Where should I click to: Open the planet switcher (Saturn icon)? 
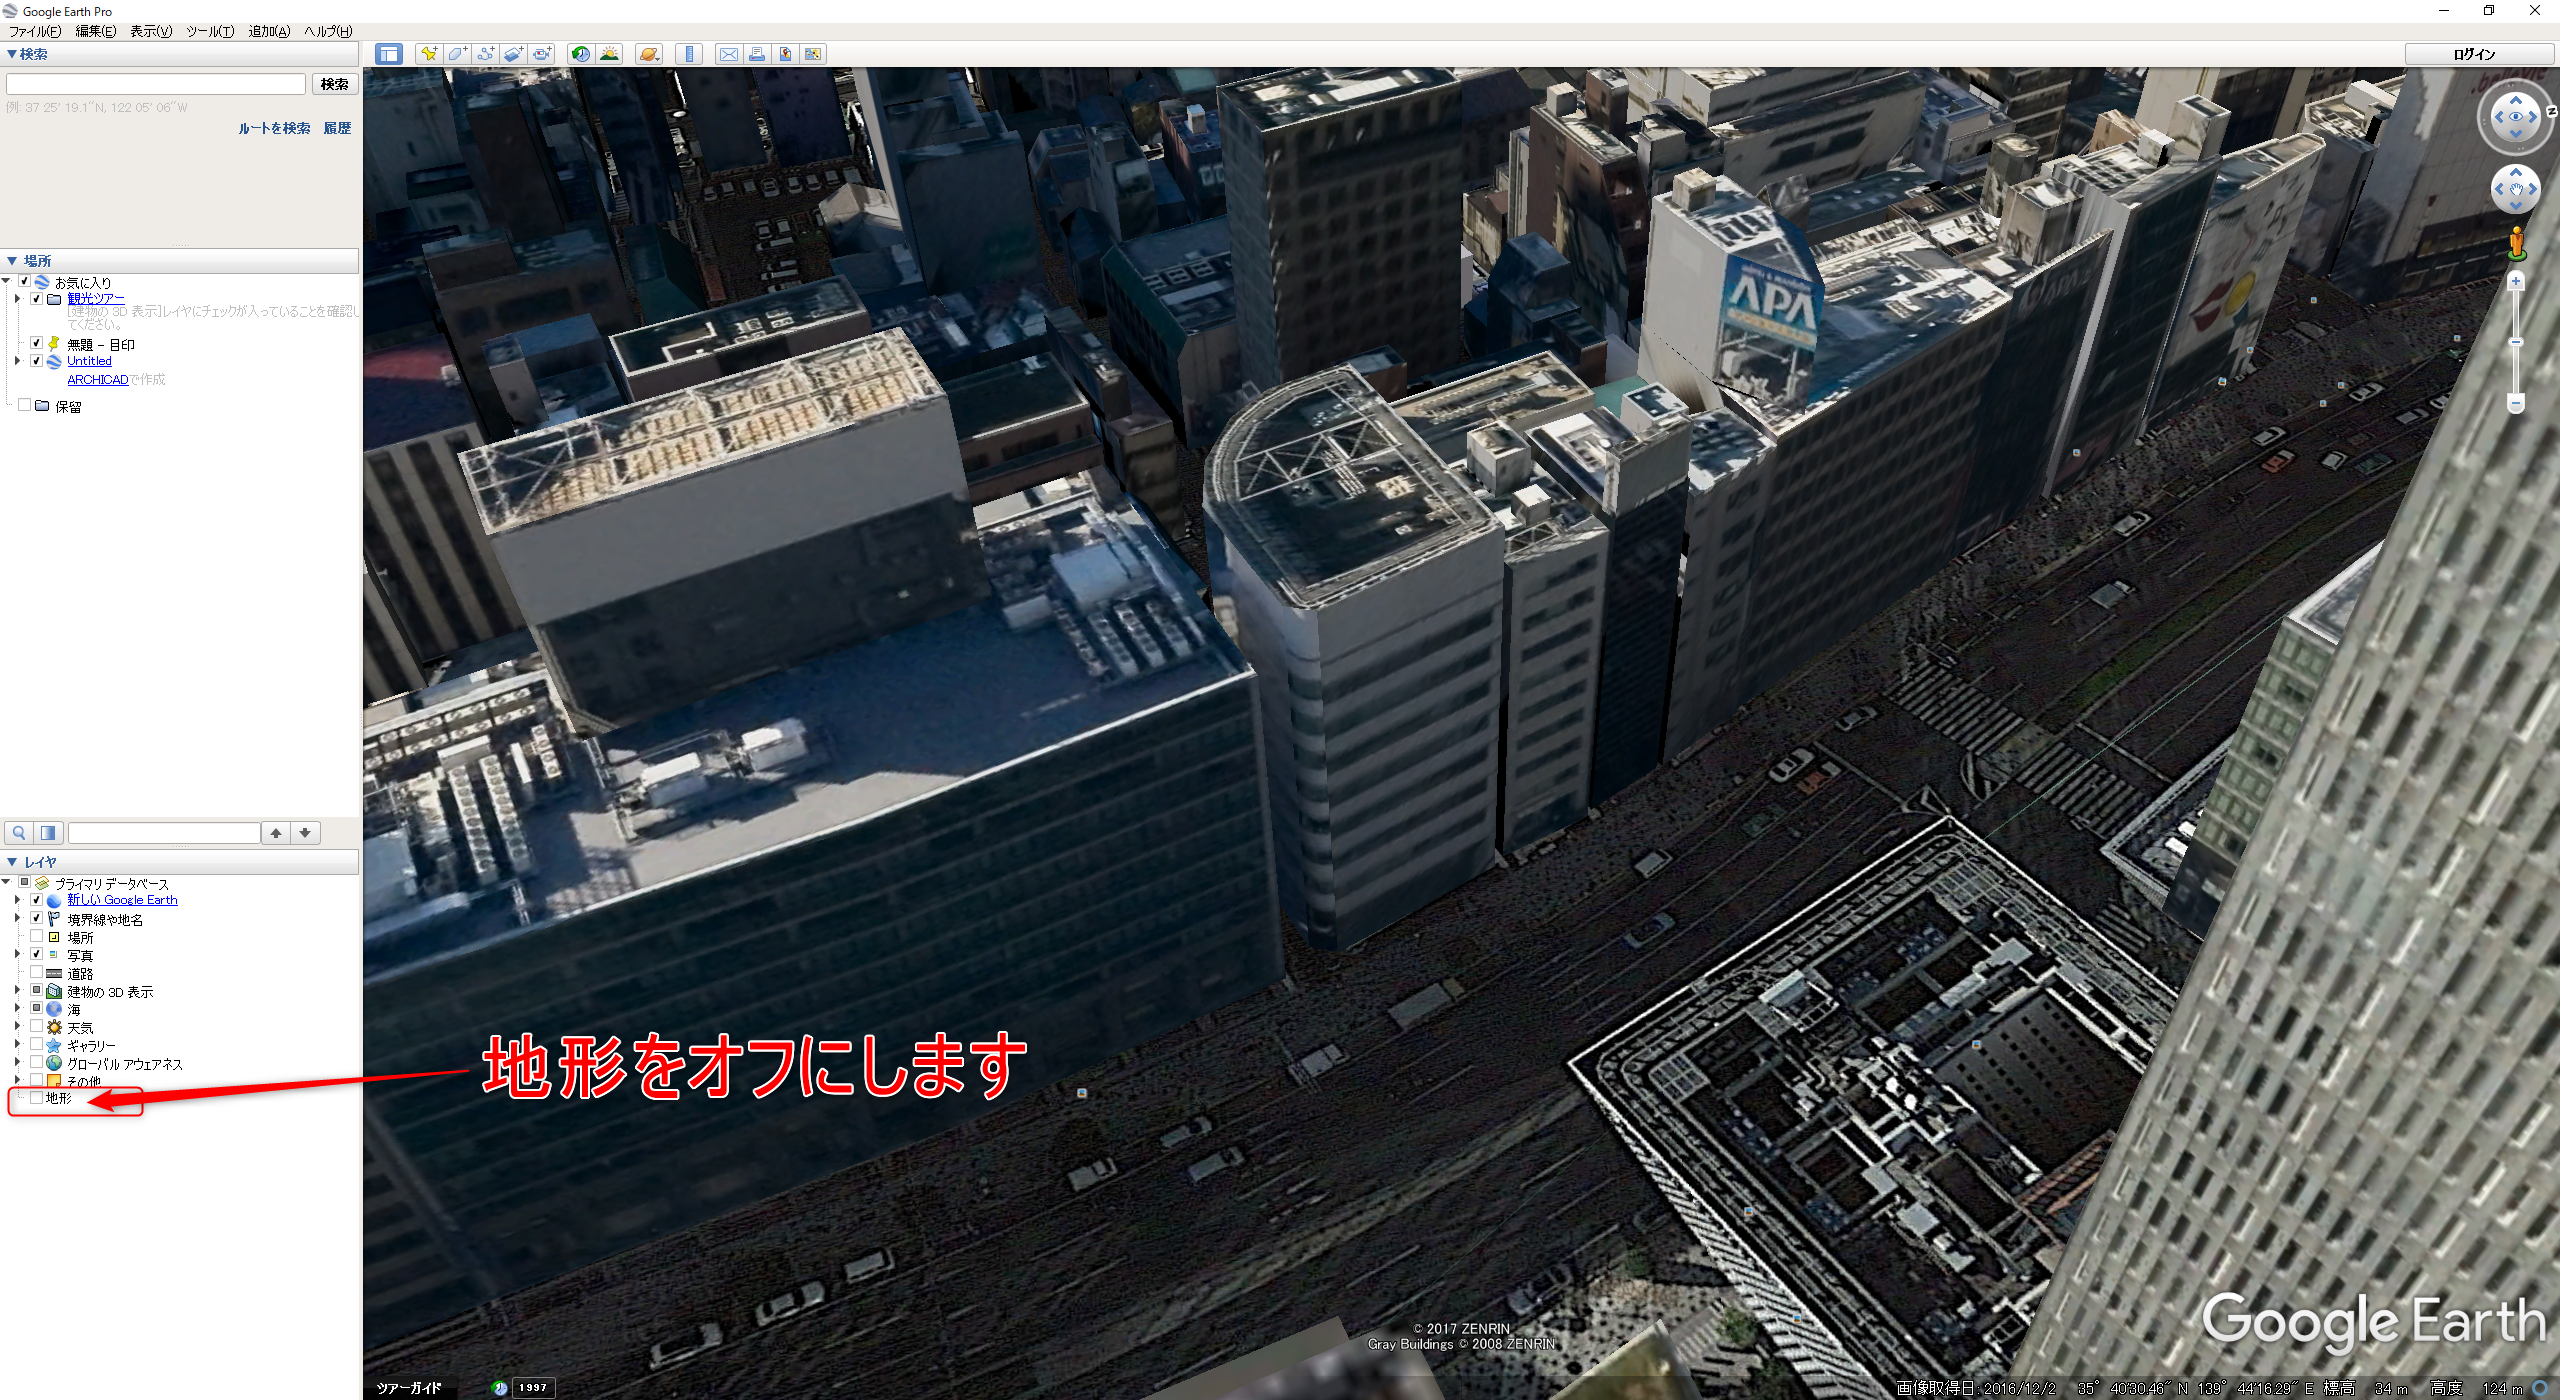click(648, 54)
